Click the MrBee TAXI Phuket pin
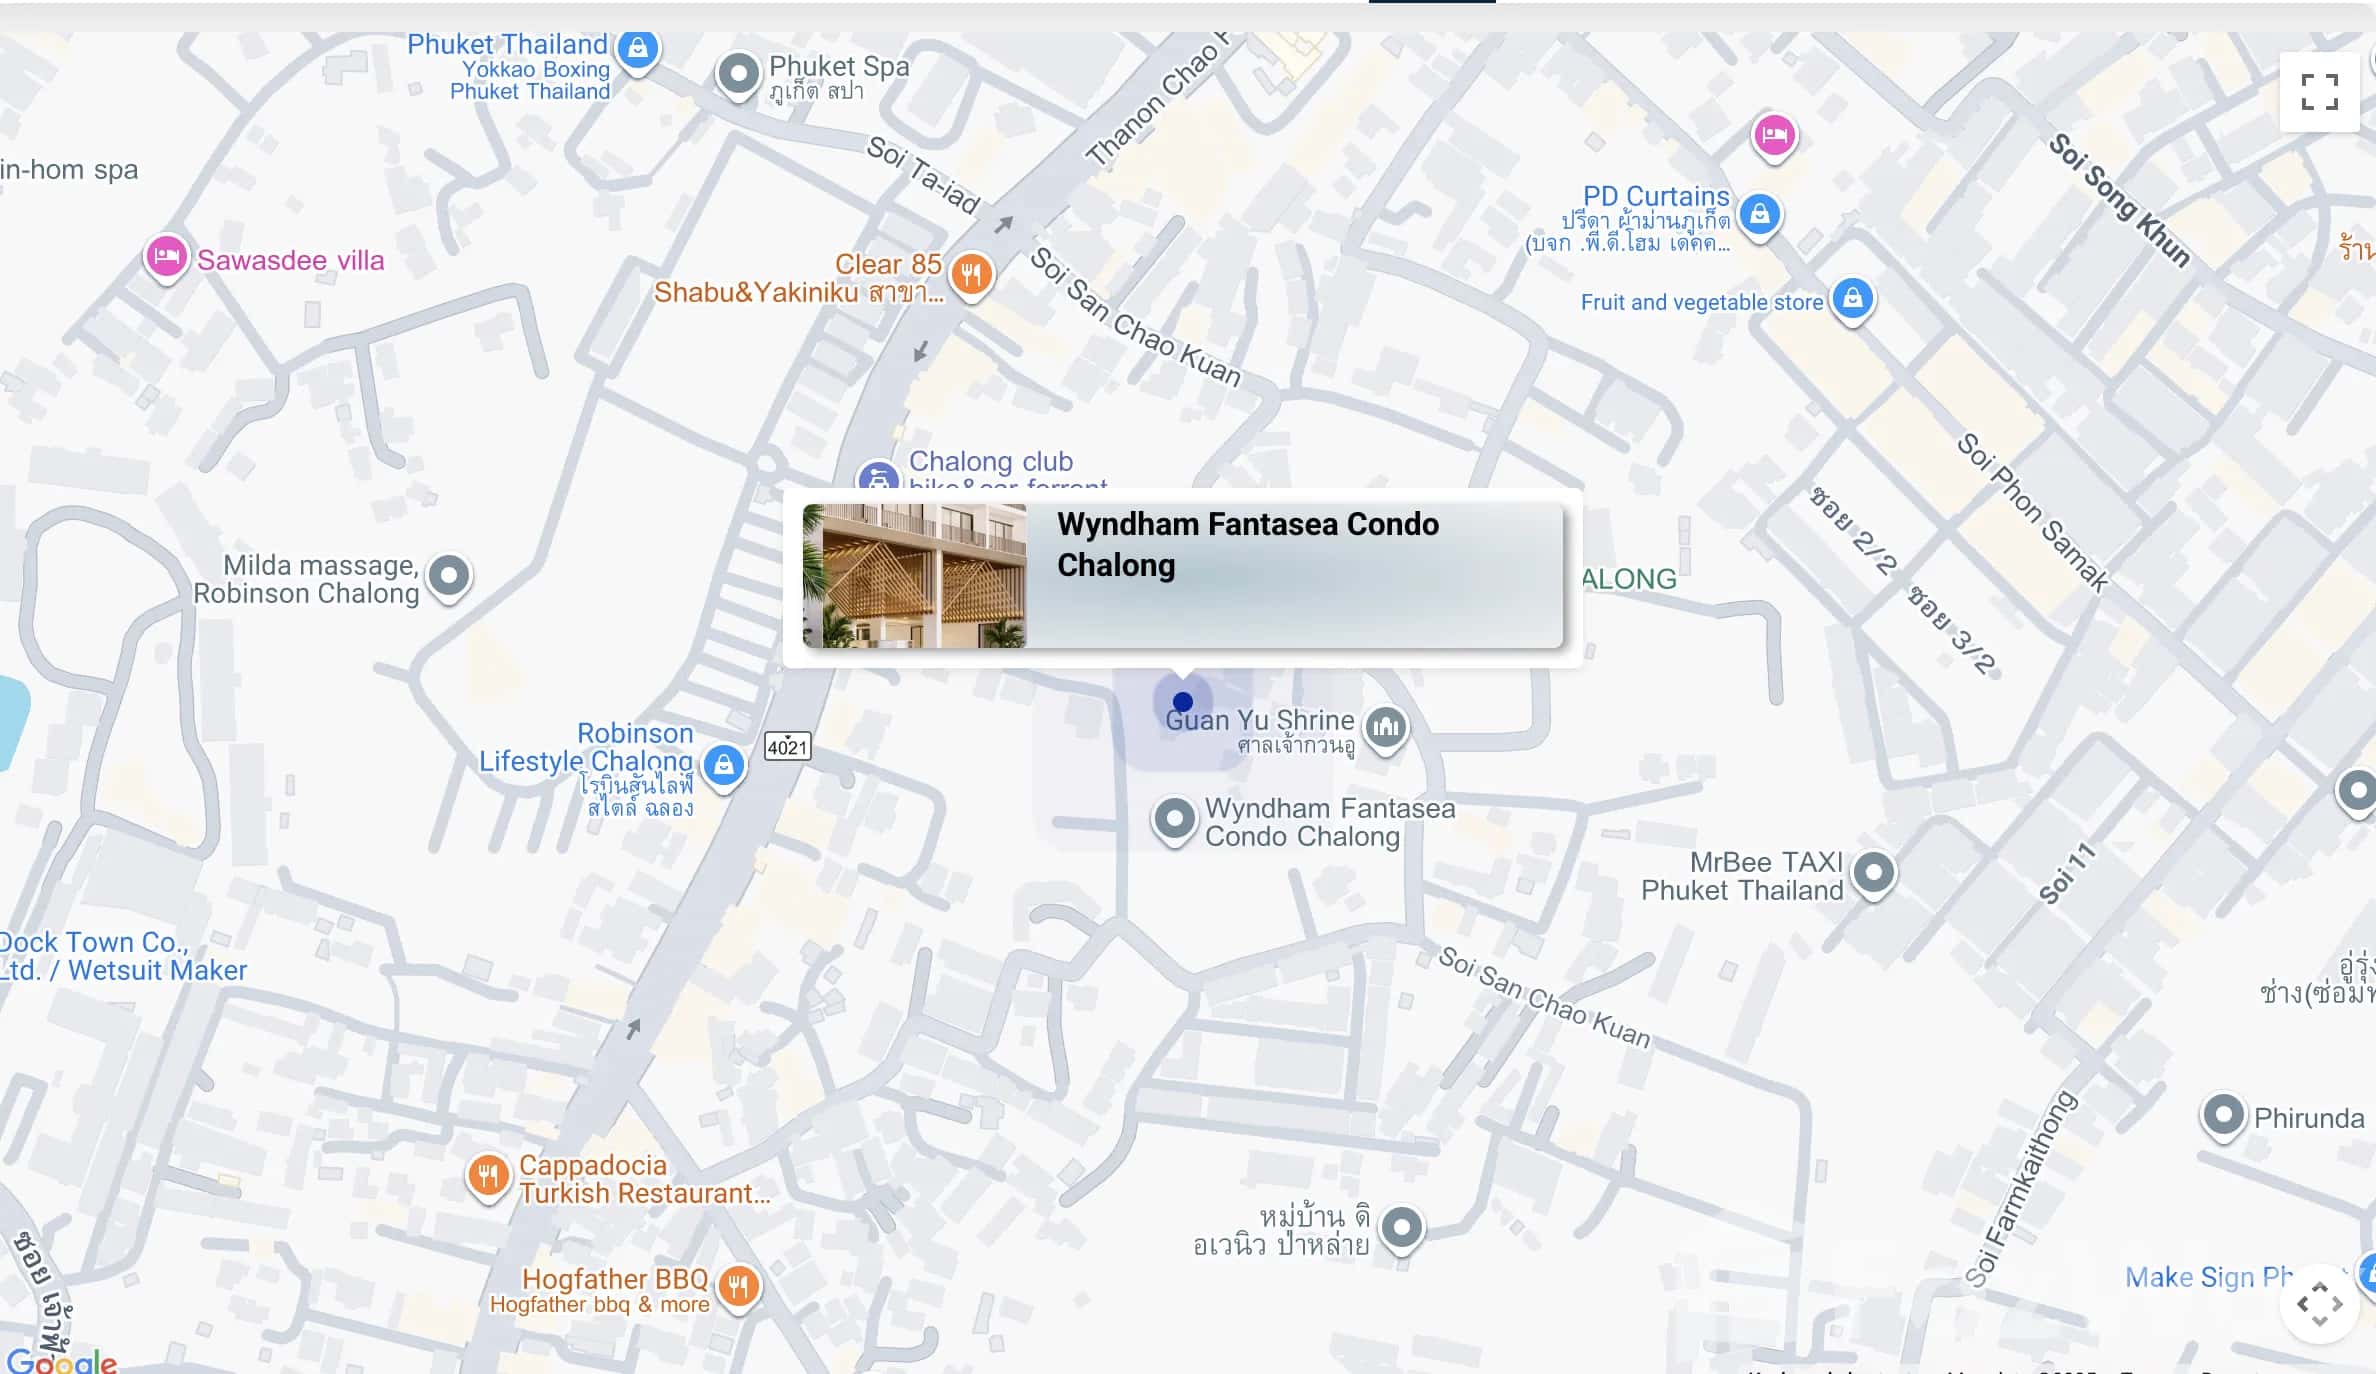The width and height of the screenshot is (2376, 1374). click(x=1874, y=874)
